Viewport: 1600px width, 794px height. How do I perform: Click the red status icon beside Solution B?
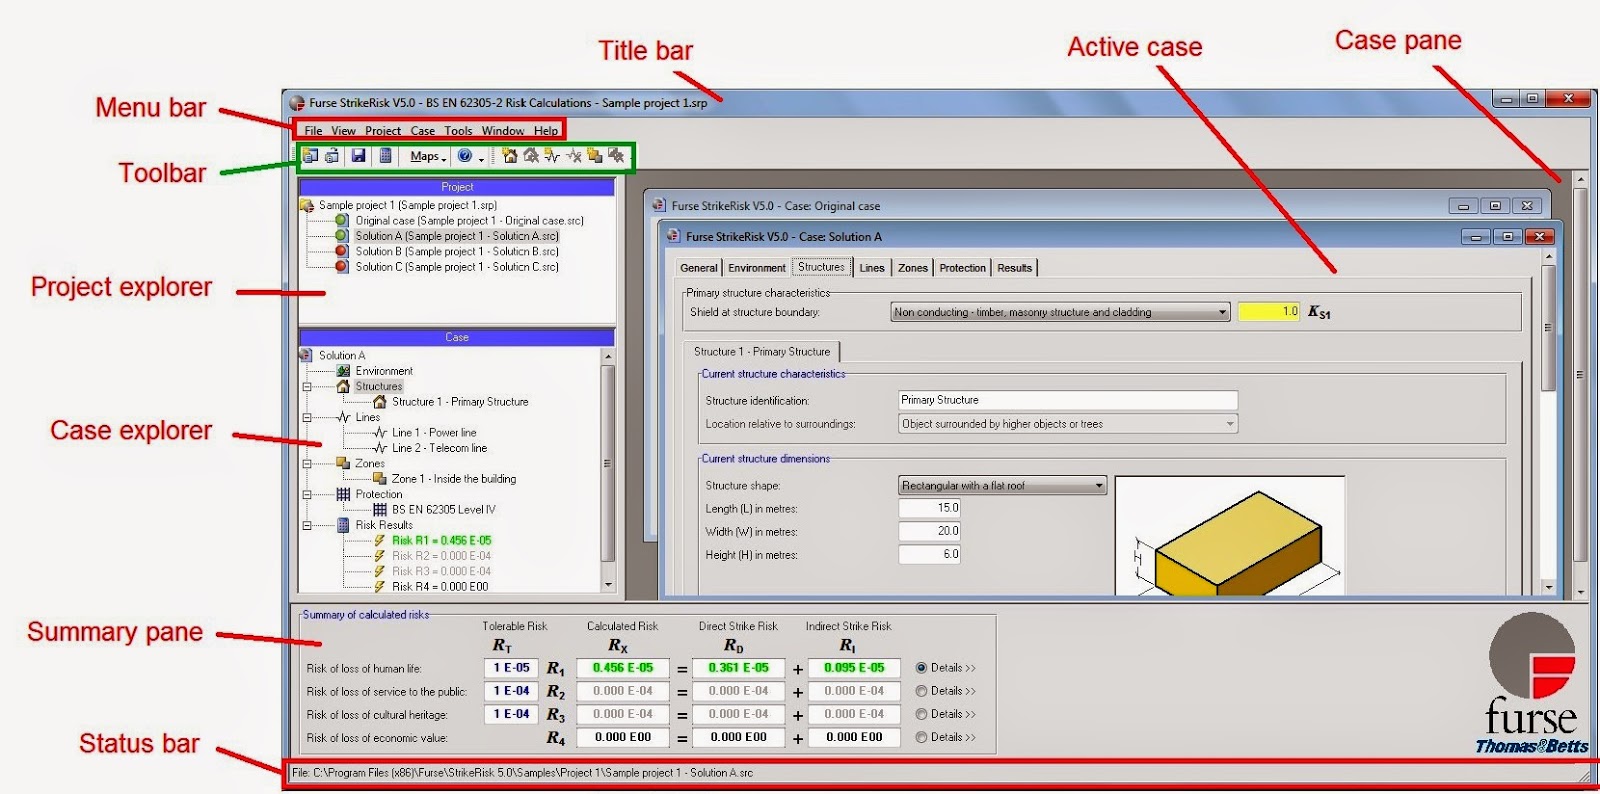click(342, 251)
